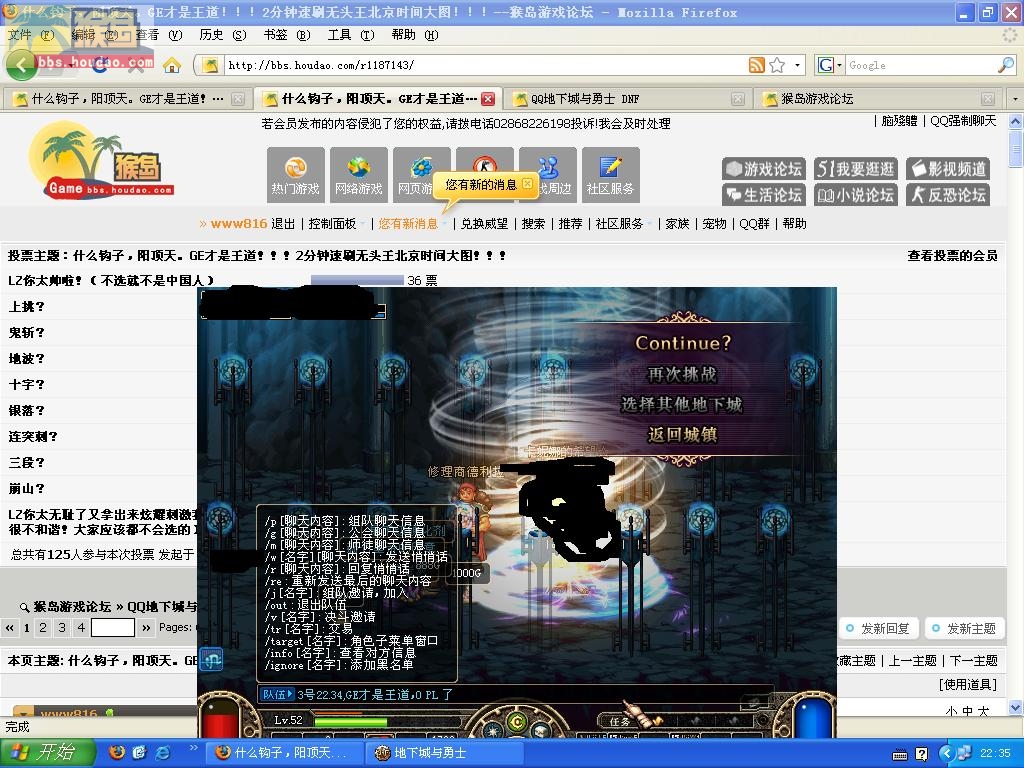Open 查看投票的会员 link
Image resolution: width=1024 pixels, height=768 pixels.
click(952, 256)
